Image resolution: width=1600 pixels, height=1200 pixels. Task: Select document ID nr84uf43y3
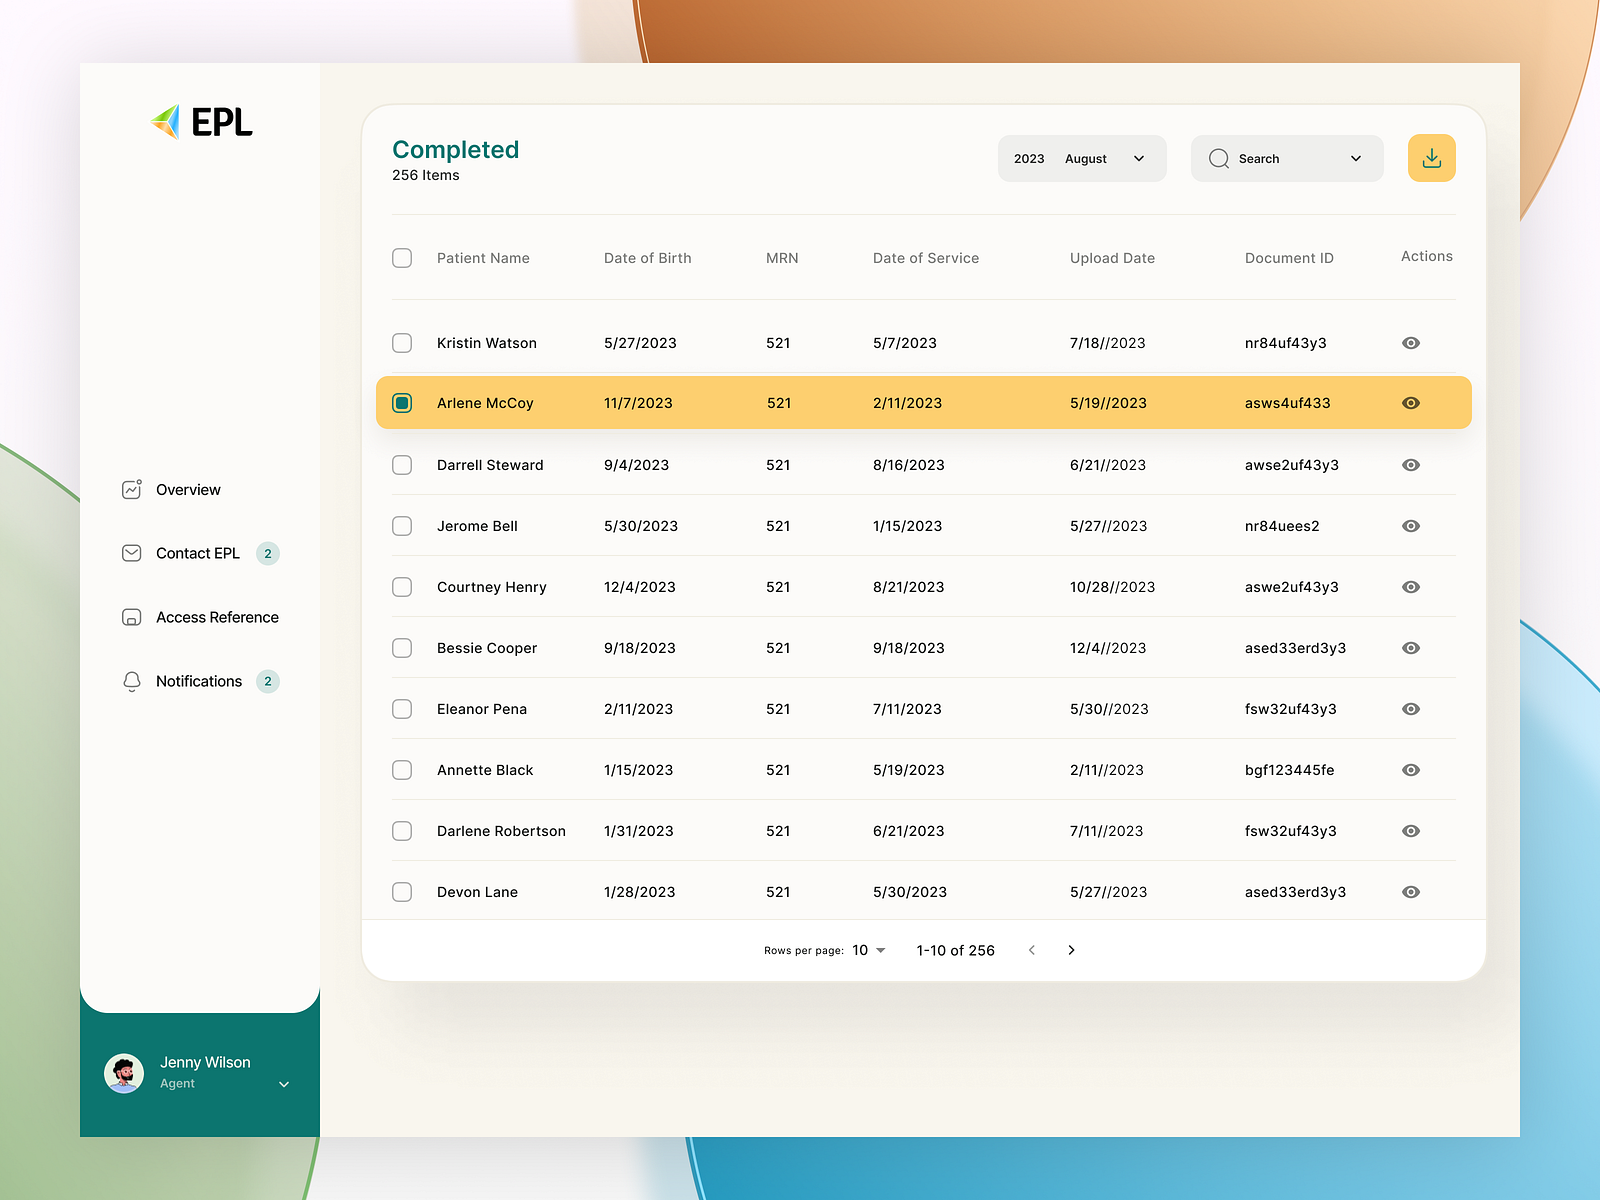click(x=1286, y=343)
